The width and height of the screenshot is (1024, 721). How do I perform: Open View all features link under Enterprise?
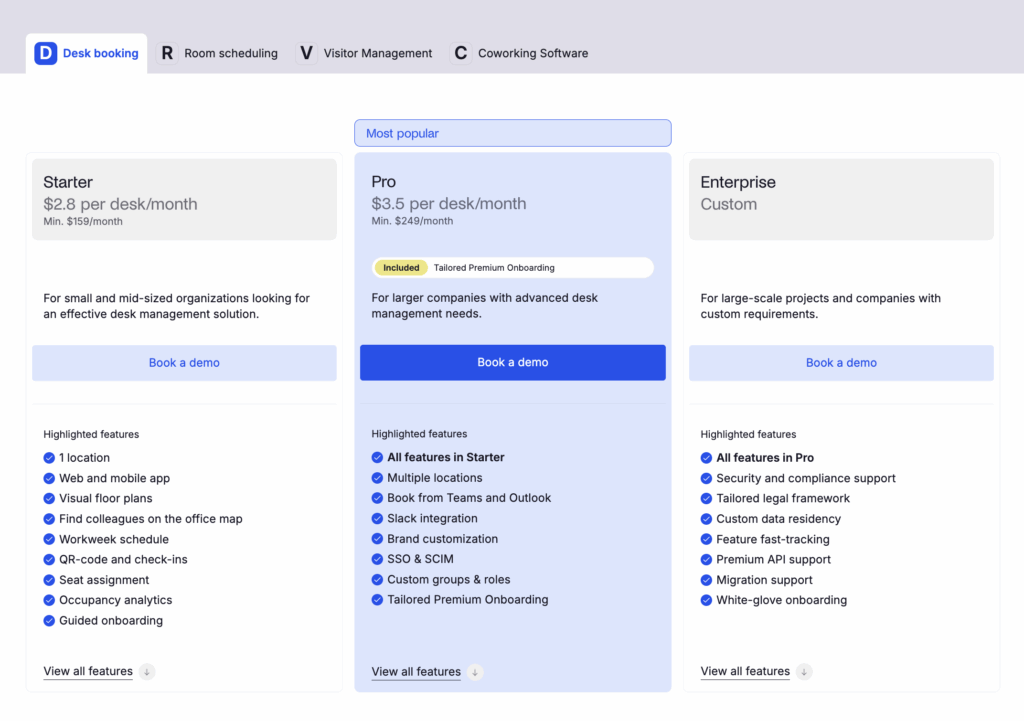pos(745,672)
